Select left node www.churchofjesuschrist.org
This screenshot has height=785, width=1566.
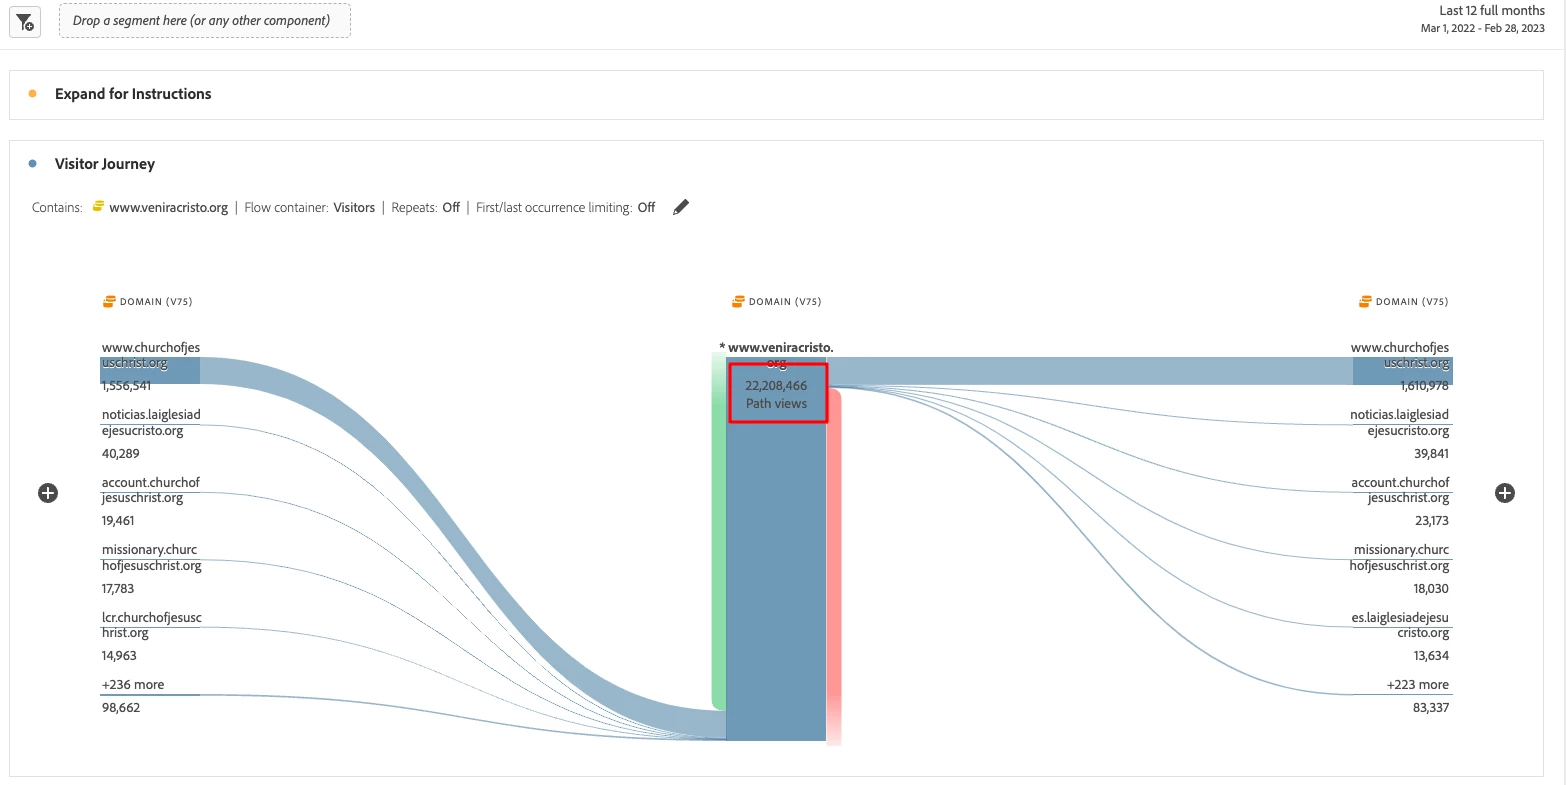150,370
